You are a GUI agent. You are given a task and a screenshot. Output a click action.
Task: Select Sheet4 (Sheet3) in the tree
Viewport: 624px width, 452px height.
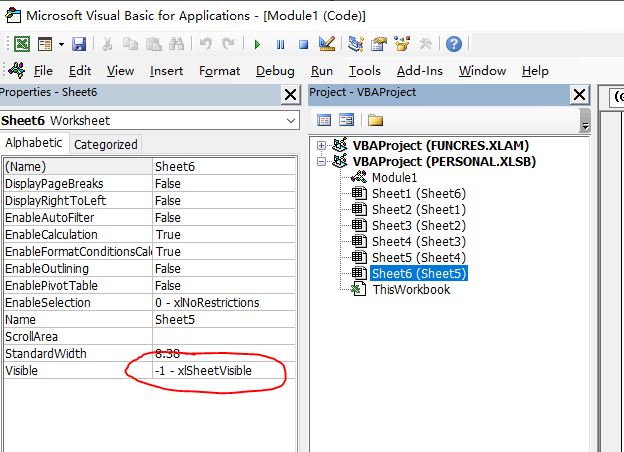click(x=418, y=242)
